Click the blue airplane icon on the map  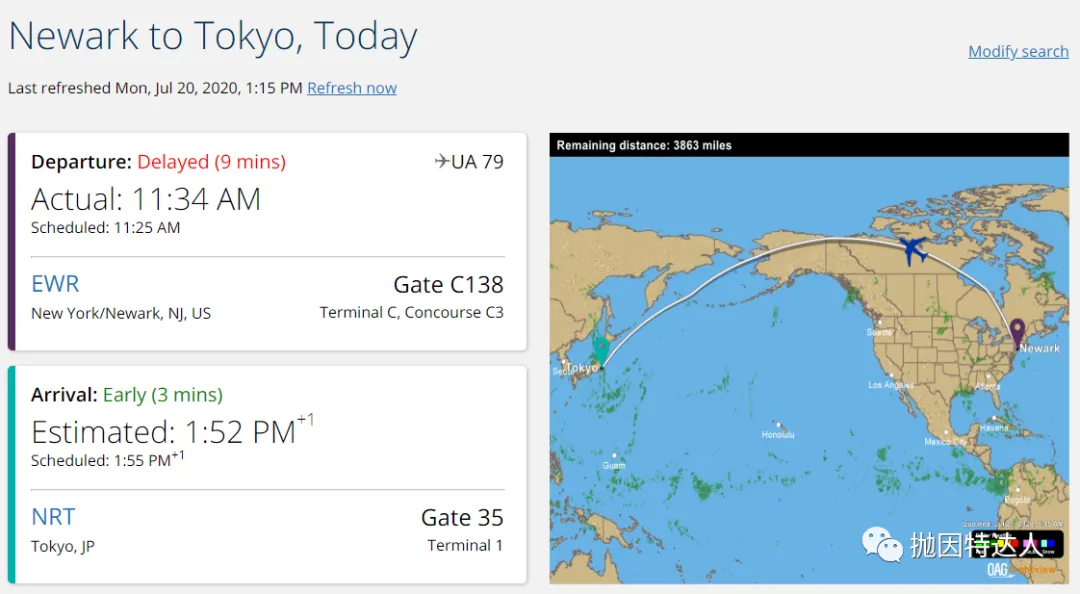point(913,251)
